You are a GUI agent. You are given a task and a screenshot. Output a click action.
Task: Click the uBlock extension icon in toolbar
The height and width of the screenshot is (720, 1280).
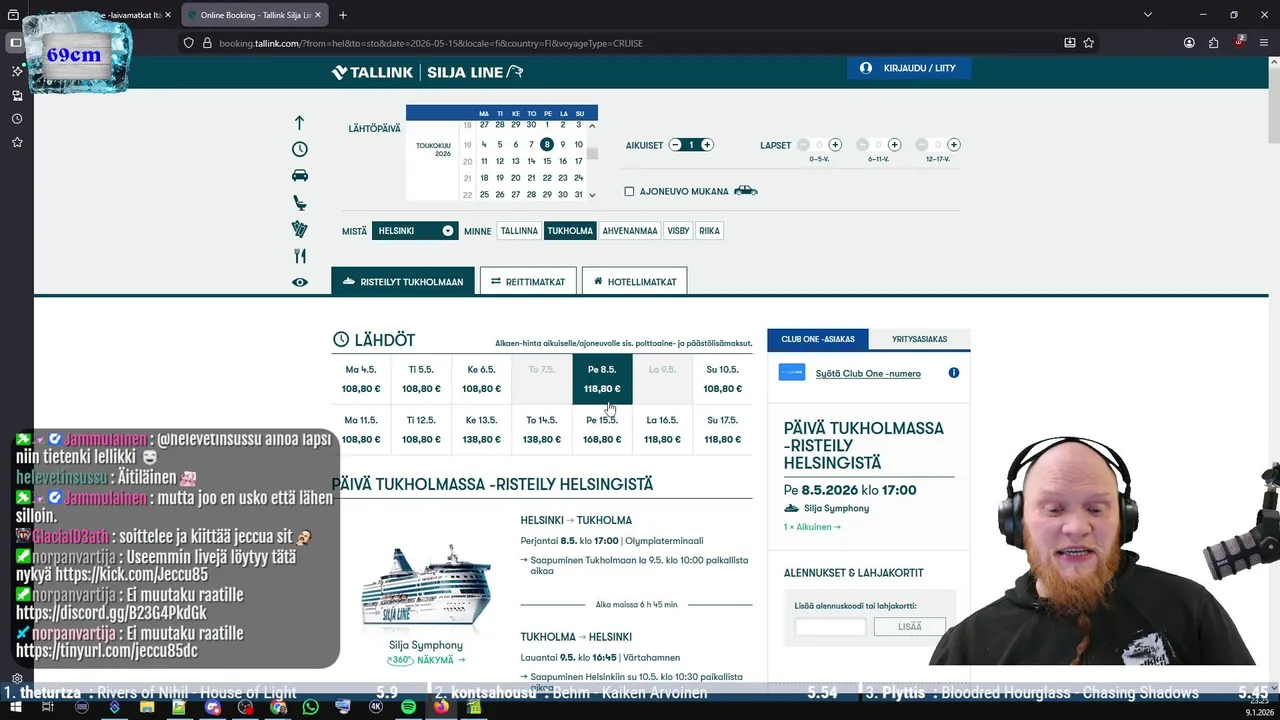click(x=1239, y=43)
